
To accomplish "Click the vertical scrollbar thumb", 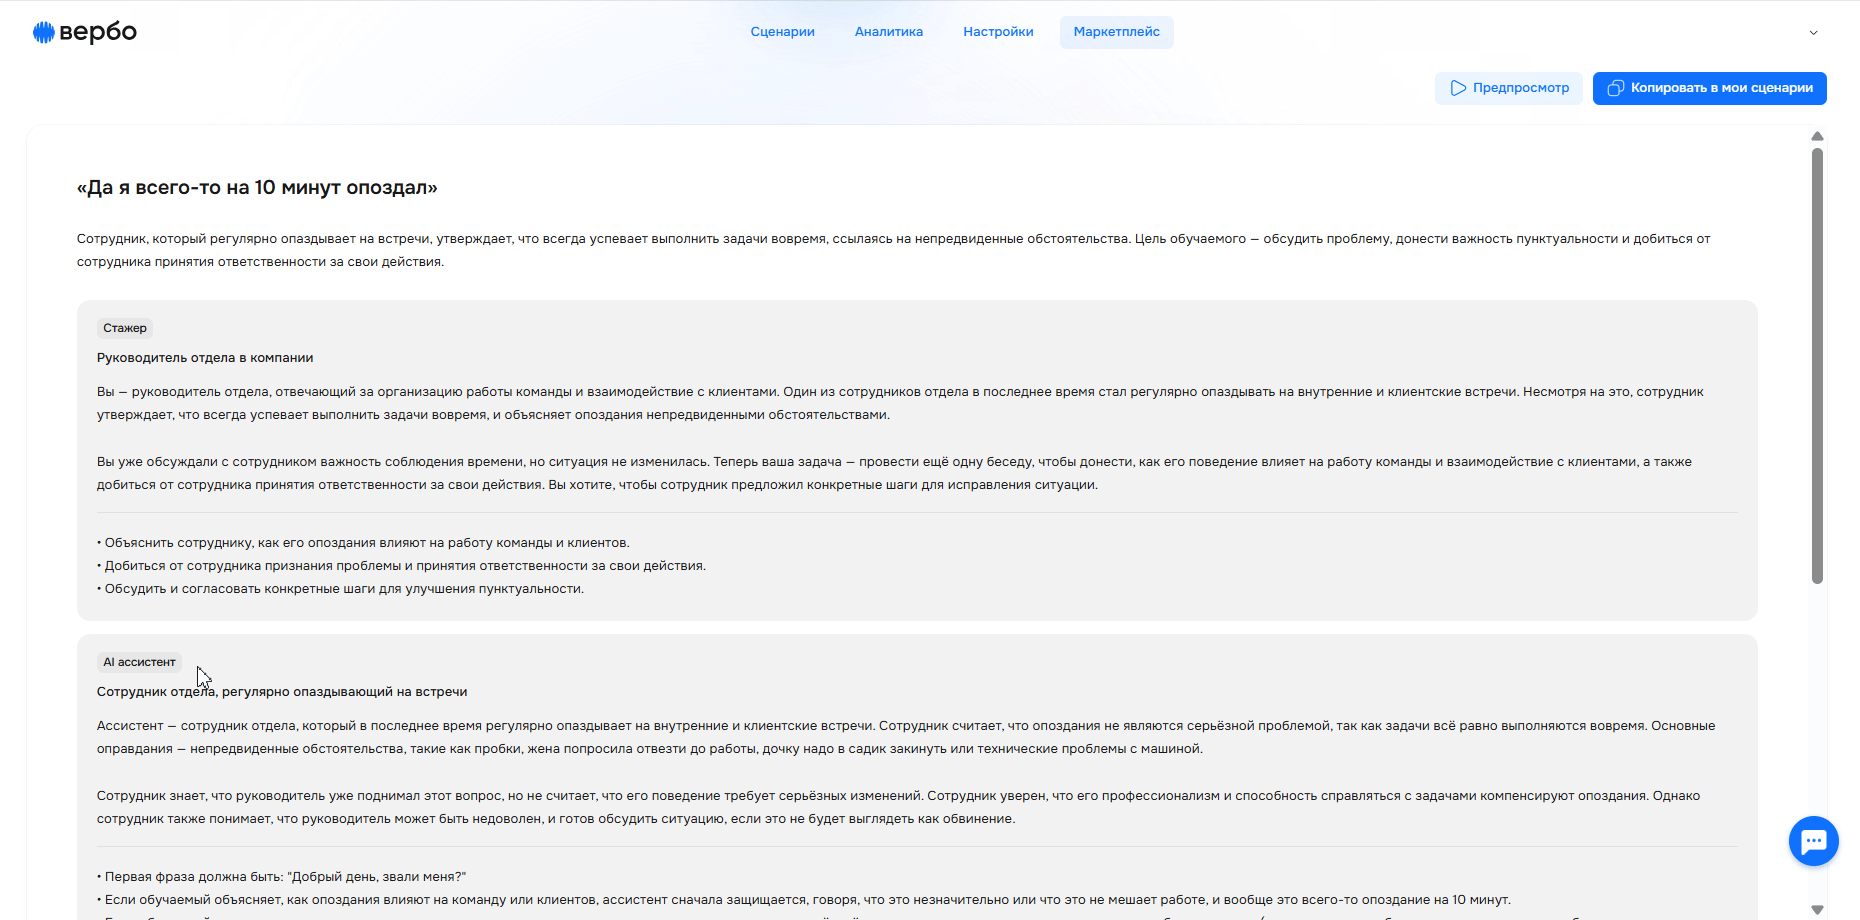I will pyautogui.click(x=1817, y=366).
